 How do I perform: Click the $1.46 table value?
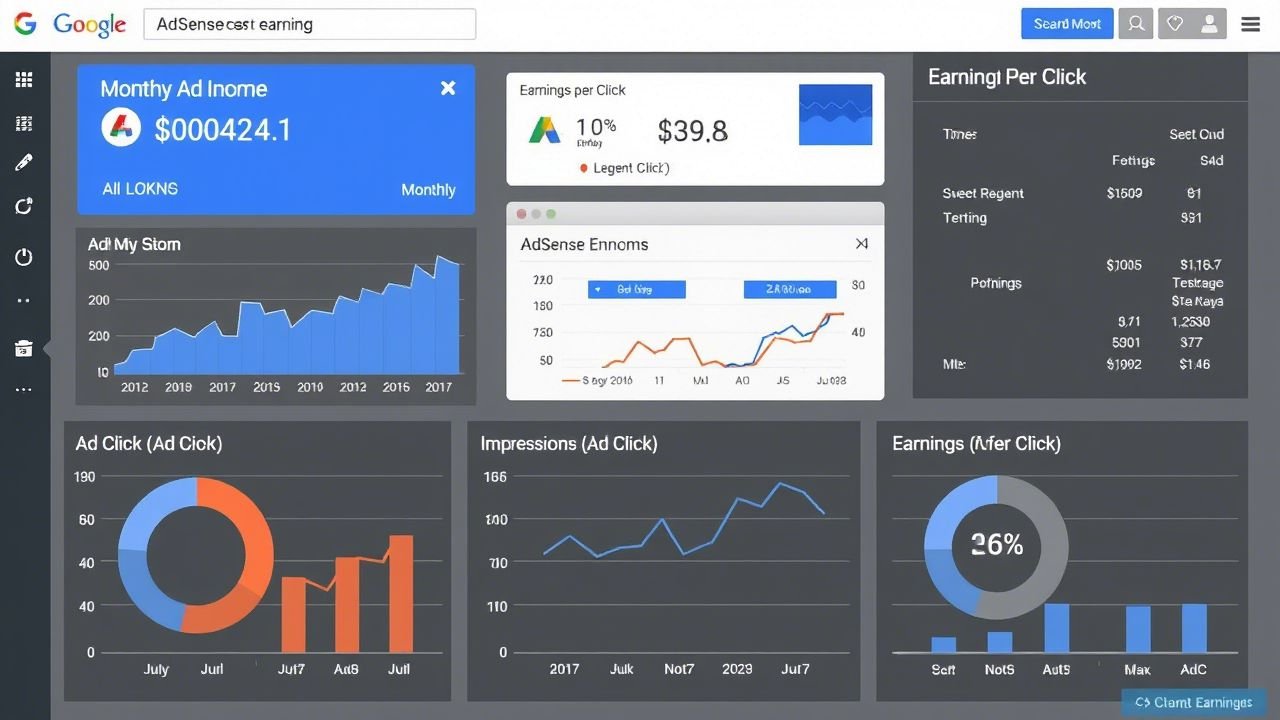1194,364
